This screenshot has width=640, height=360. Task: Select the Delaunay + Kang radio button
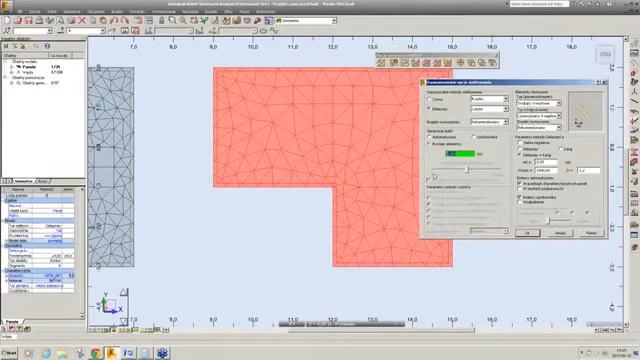(x=520, y=155)
